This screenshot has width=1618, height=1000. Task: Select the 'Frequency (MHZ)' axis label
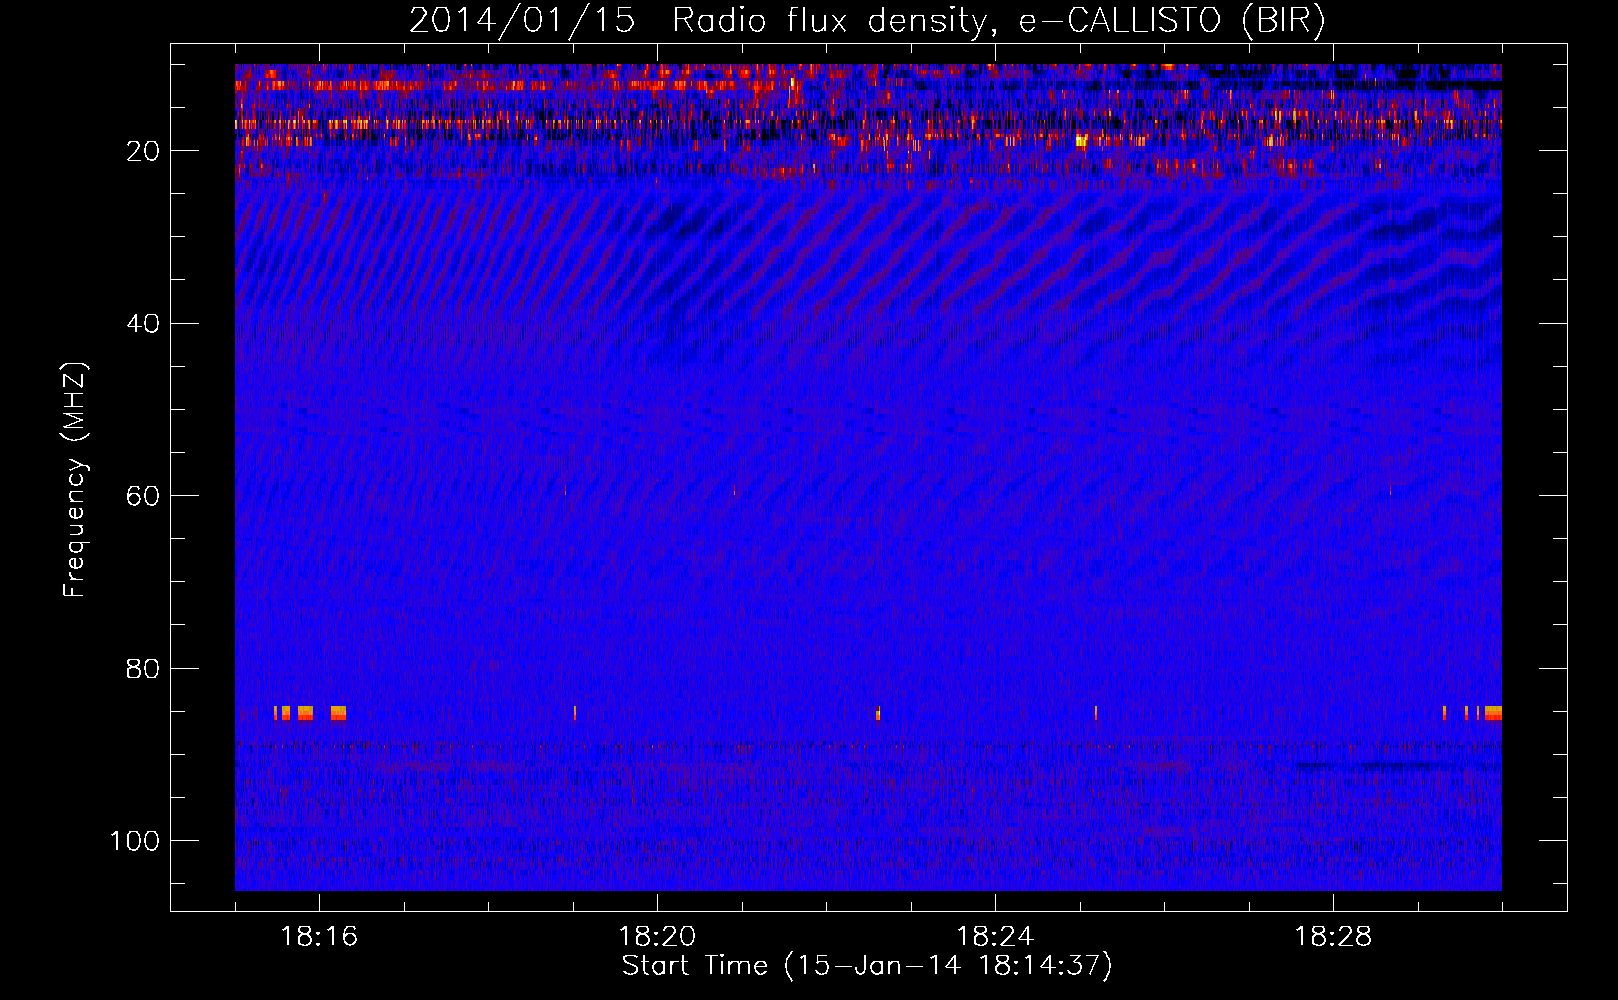point(75,480)
